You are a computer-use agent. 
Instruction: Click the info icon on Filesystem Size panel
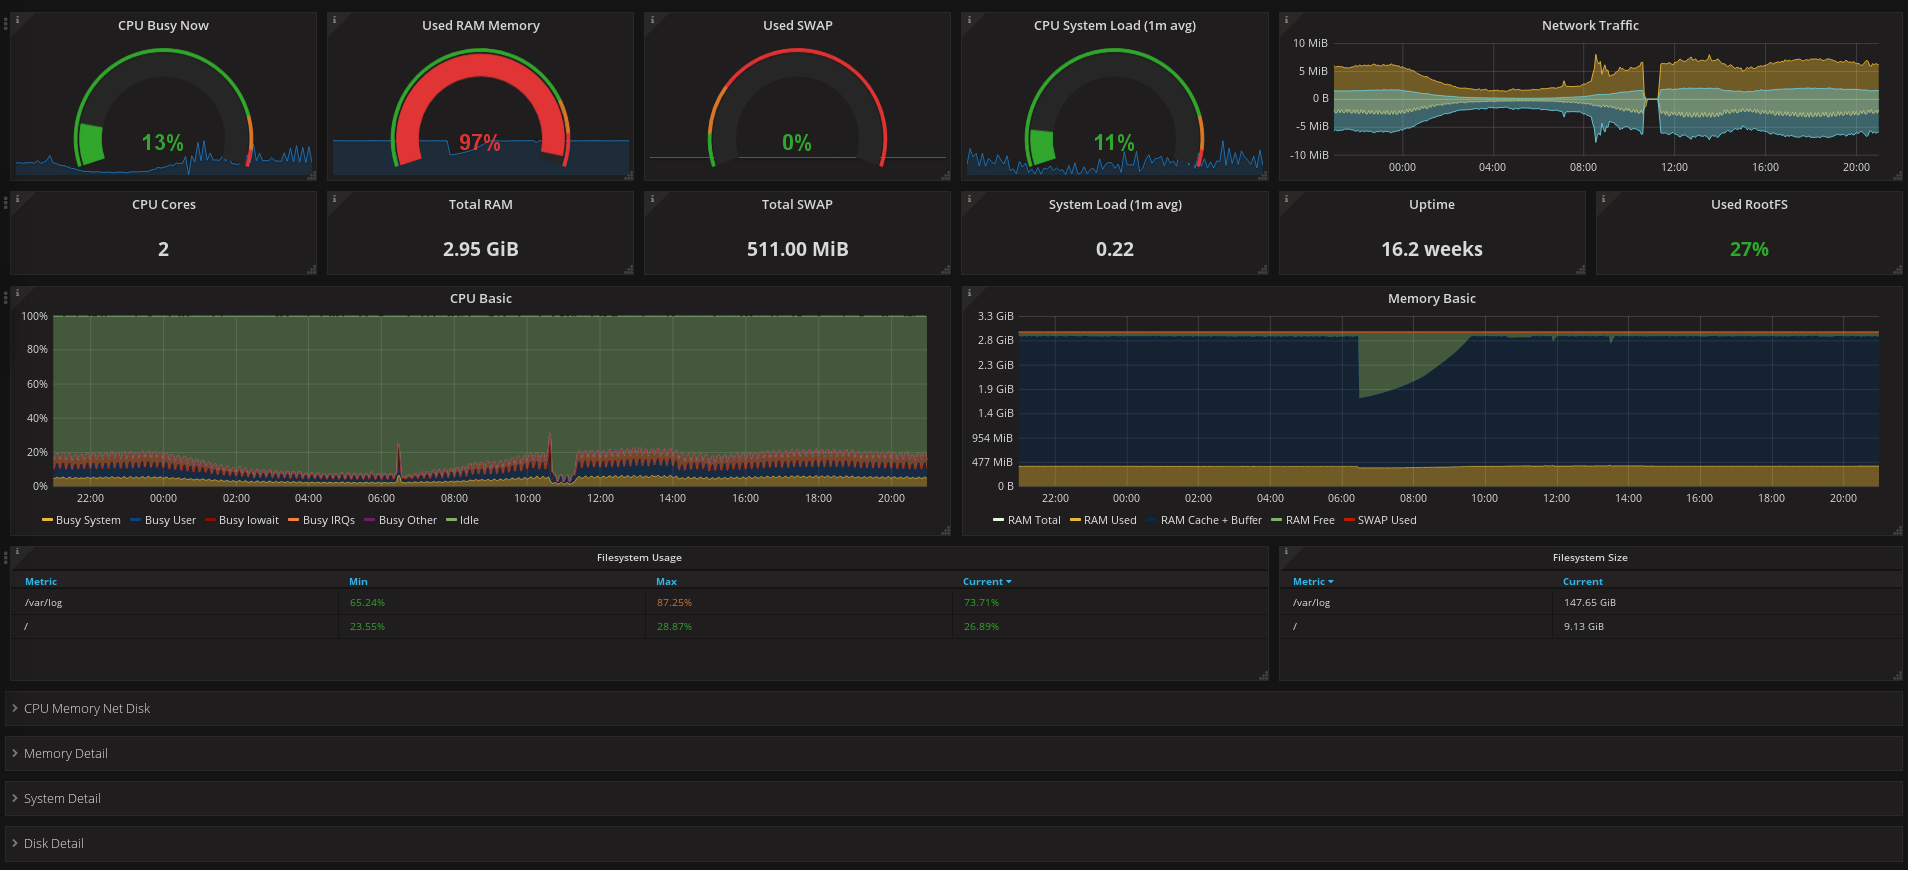[1286, 551]
